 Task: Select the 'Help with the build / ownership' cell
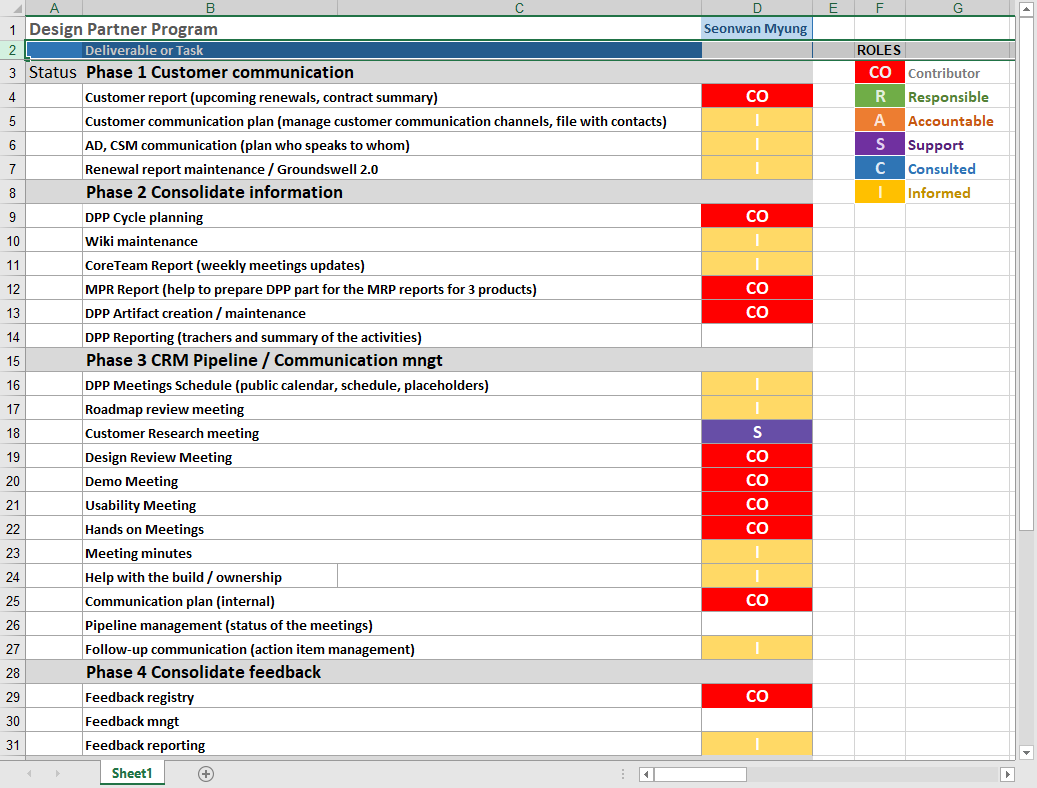tap(210, 577)
